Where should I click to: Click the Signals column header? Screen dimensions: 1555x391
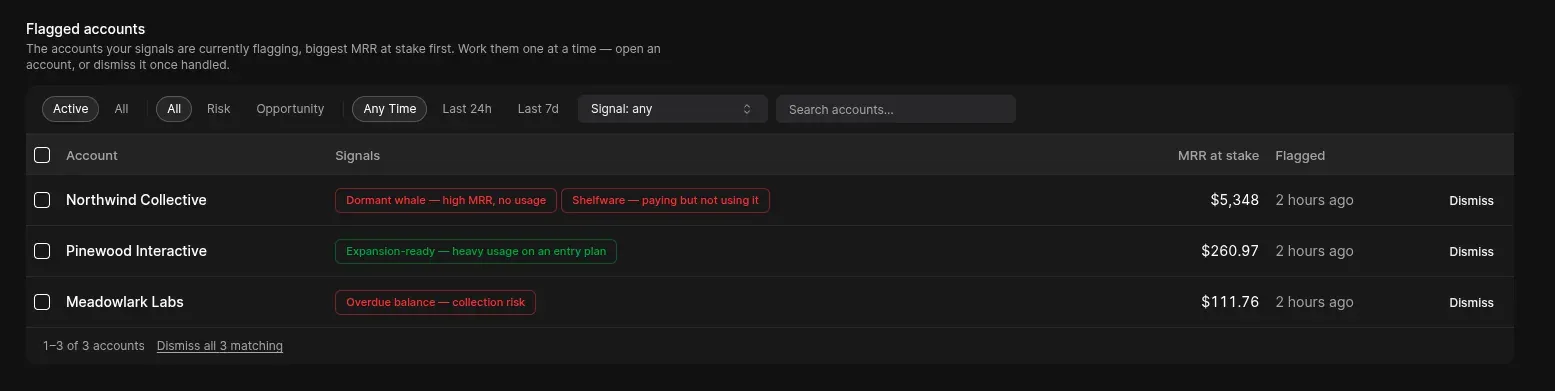[357, 155]
